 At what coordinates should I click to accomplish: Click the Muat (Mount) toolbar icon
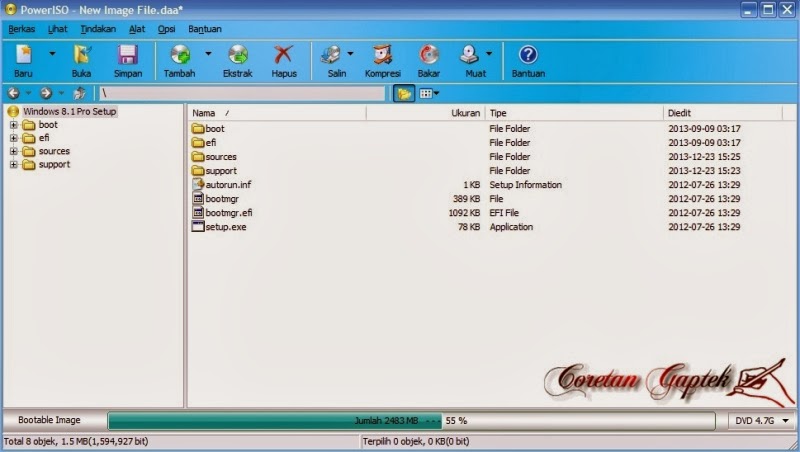(x=469, y=55)
